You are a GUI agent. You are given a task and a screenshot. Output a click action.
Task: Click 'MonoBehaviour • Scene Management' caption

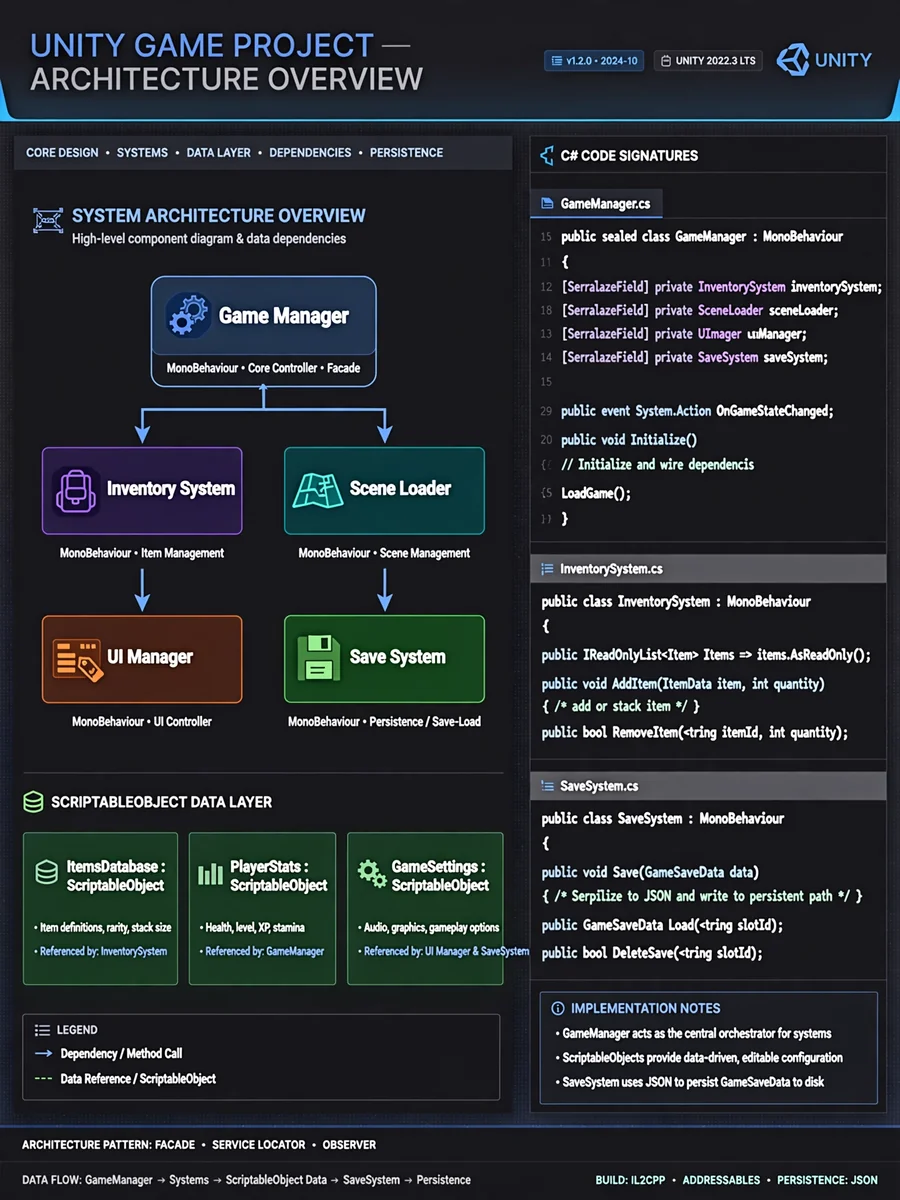pos(384,552)
